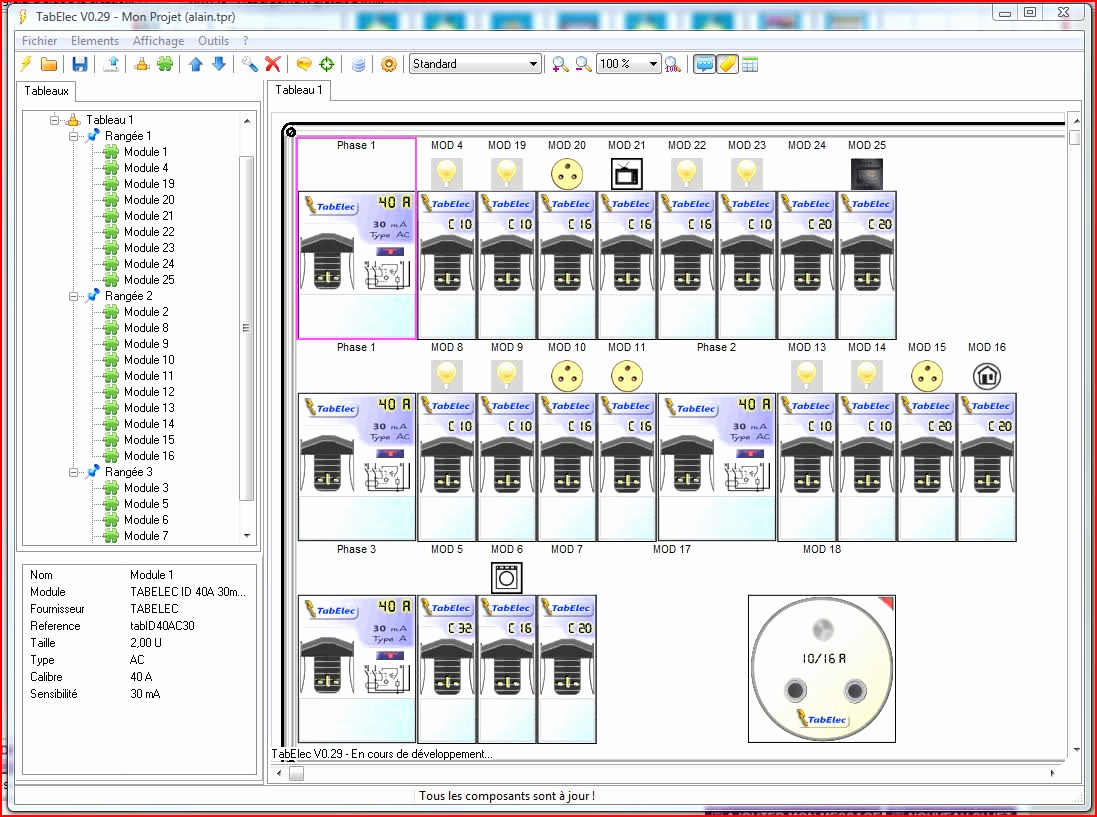Reset zoom with the 100% magnifier icon
The image size is (1097, 817).
point(673,64)
